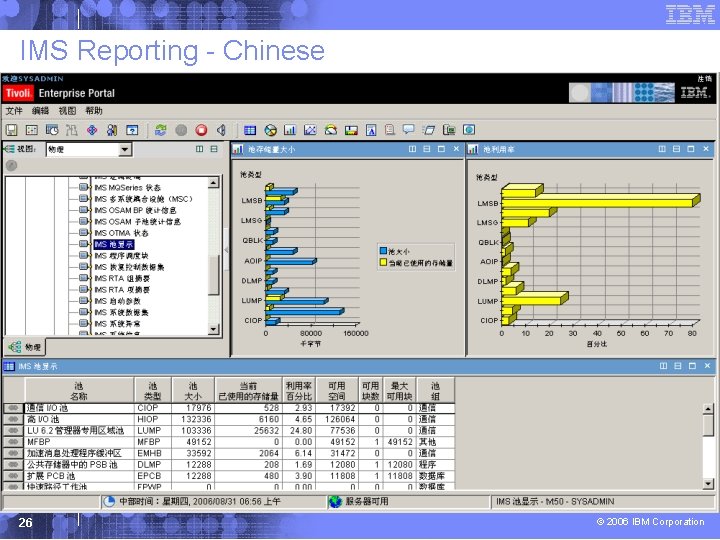Select the Browser view toolbar icon

(469, 130)
